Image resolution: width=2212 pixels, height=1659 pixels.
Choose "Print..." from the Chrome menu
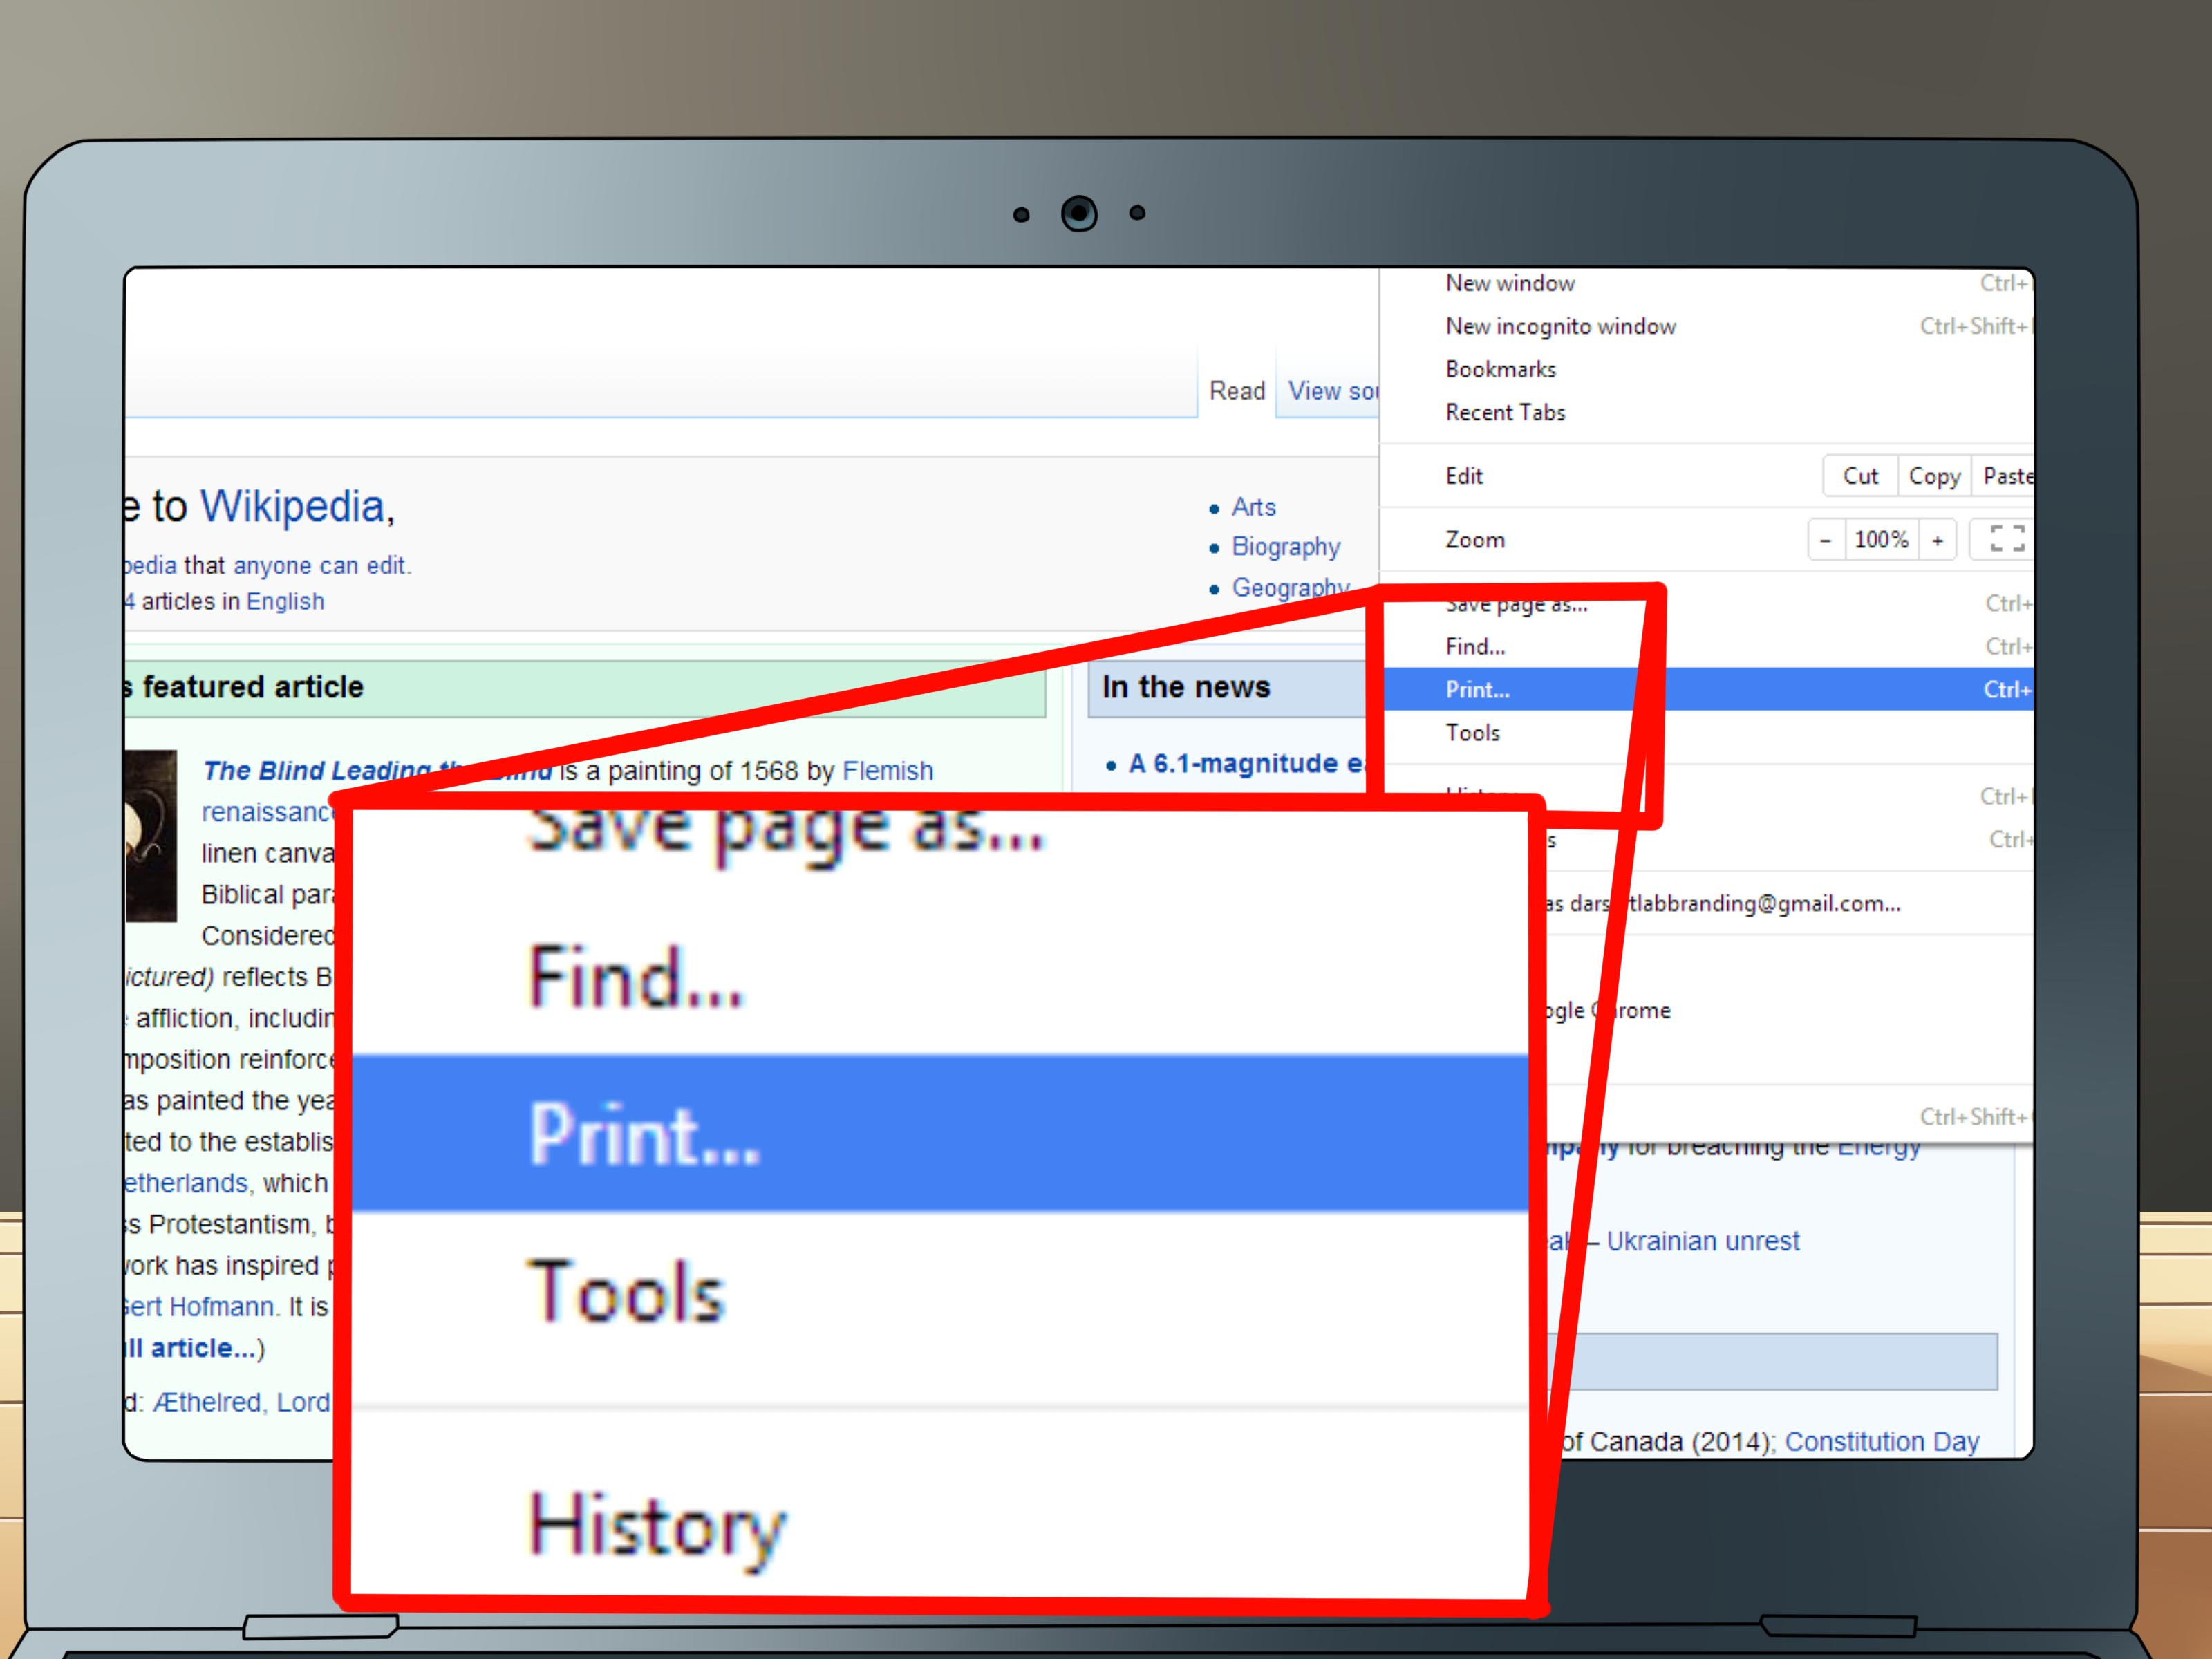pos(1478,690)
